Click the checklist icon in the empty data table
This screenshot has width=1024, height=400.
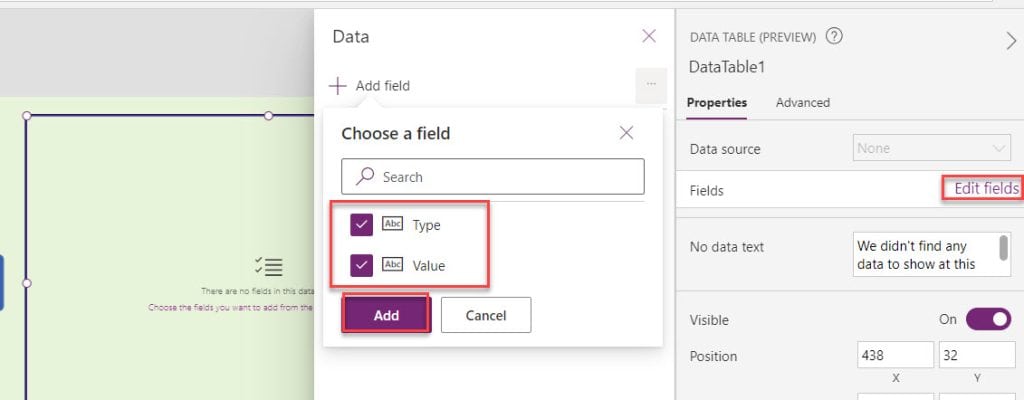click(x=268, y=267)
